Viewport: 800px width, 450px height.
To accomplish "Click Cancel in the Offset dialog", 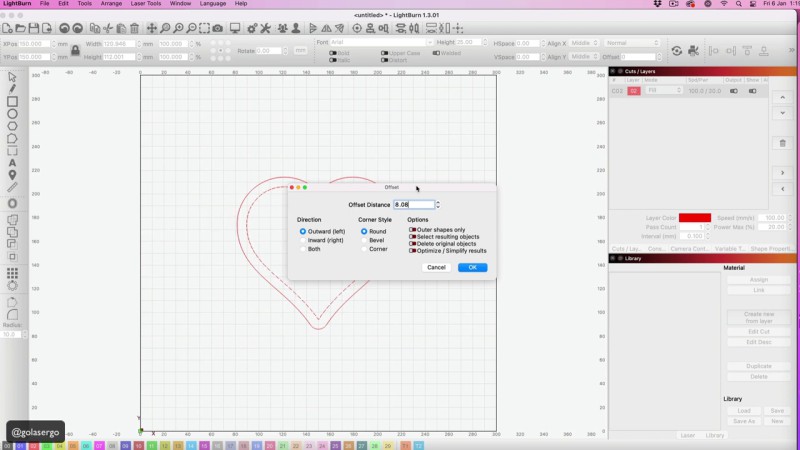I will [x=436, y=267].
